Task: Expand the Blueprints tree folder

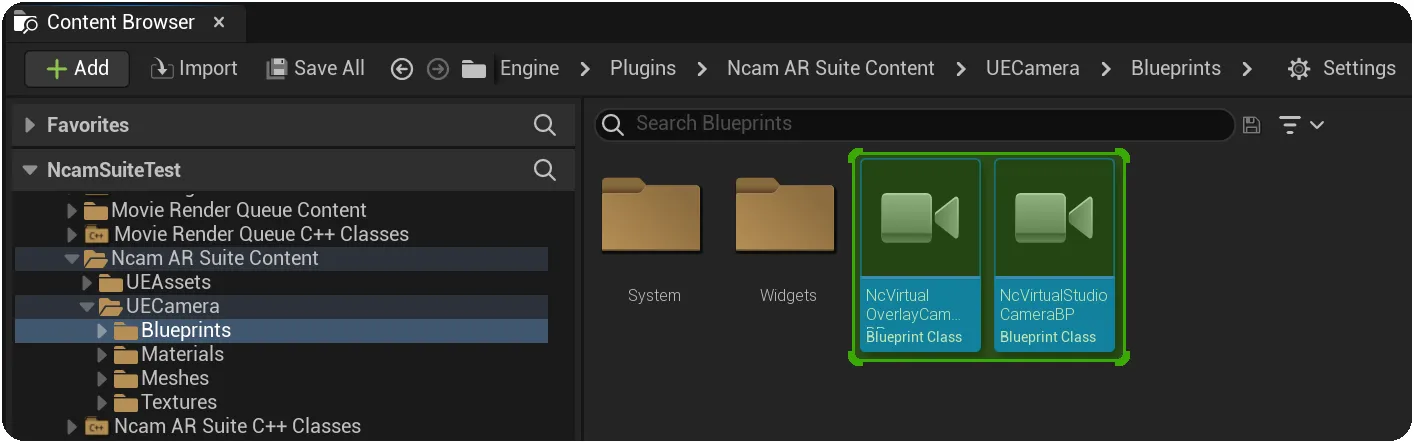Action: (x=101, y=330)
